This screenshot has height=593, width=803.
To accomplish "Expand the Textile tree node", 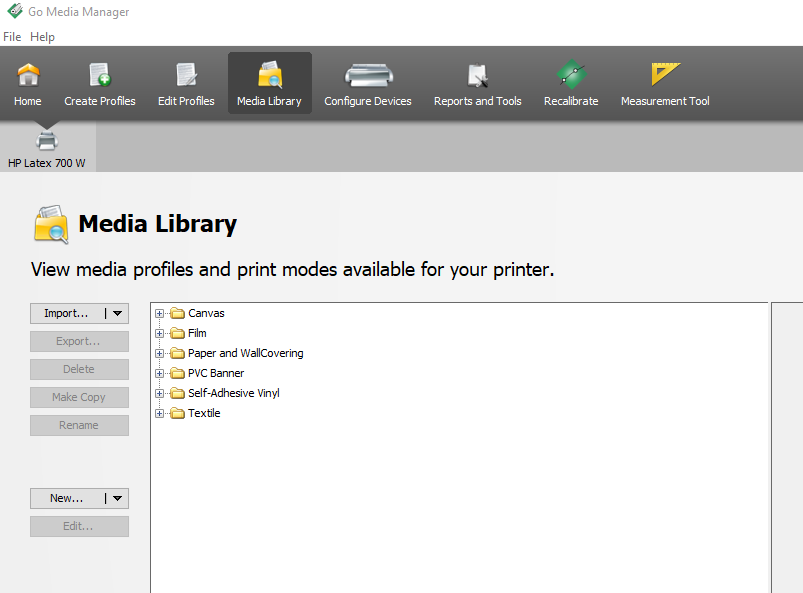I will click(159, 413).
